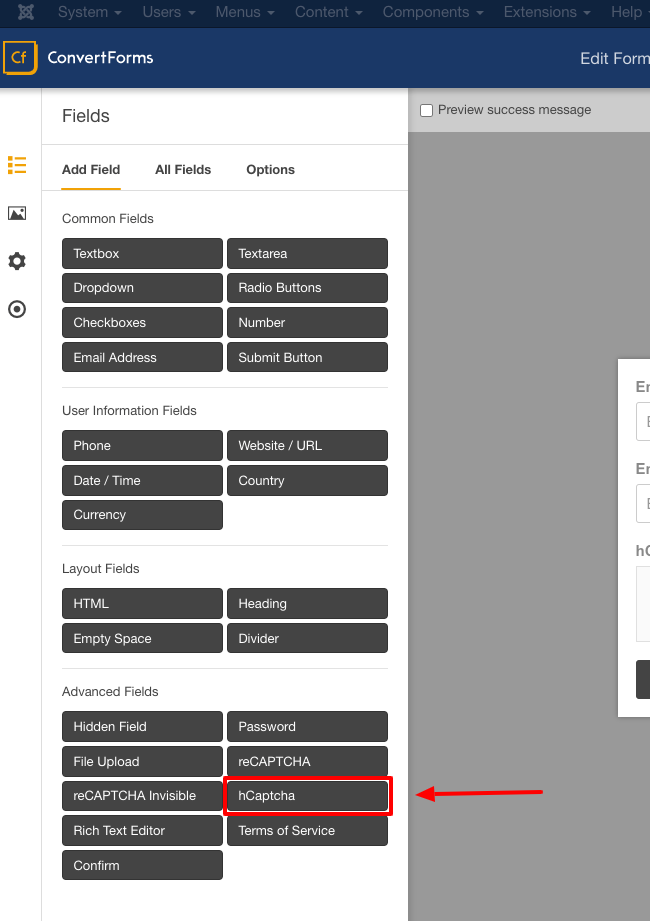Add an Email Address field
This screenshot has height=921, width=650.
point(143,357)
